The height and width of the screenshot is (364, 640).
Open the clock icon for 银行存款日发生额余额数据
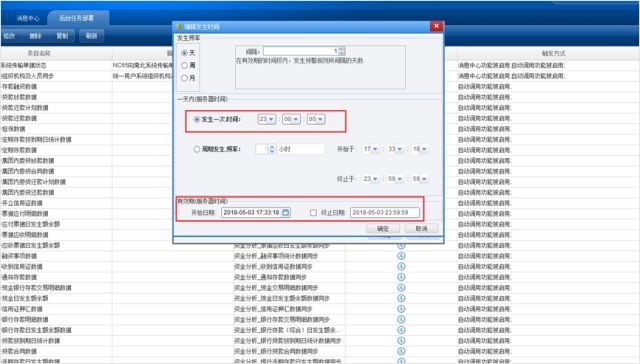tap(401, 330)
